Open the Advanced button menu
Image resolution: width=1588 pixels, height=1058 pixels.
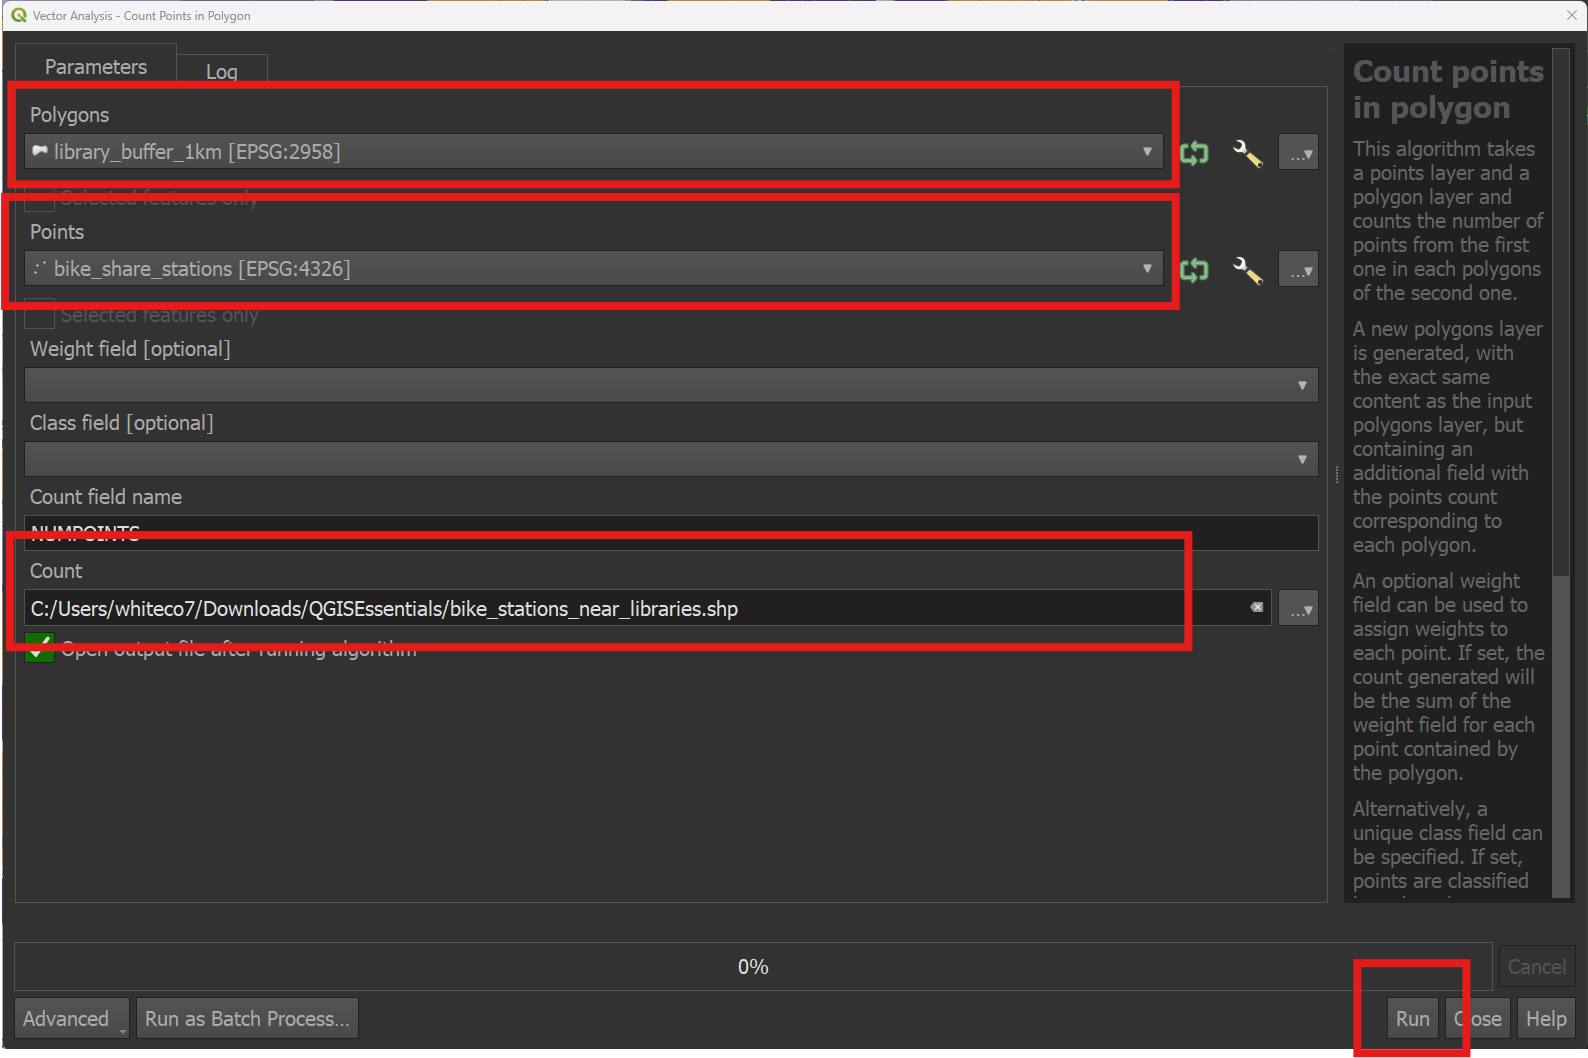(72, 1018)
